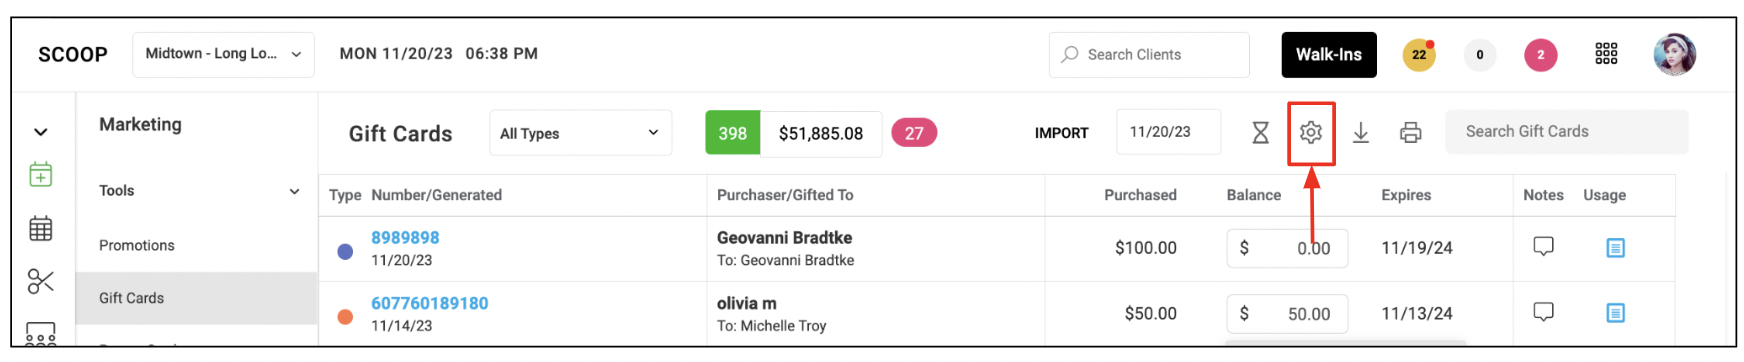Click the Walk-Ins button
This screenshot has height=362, width=1744.
1329,54
